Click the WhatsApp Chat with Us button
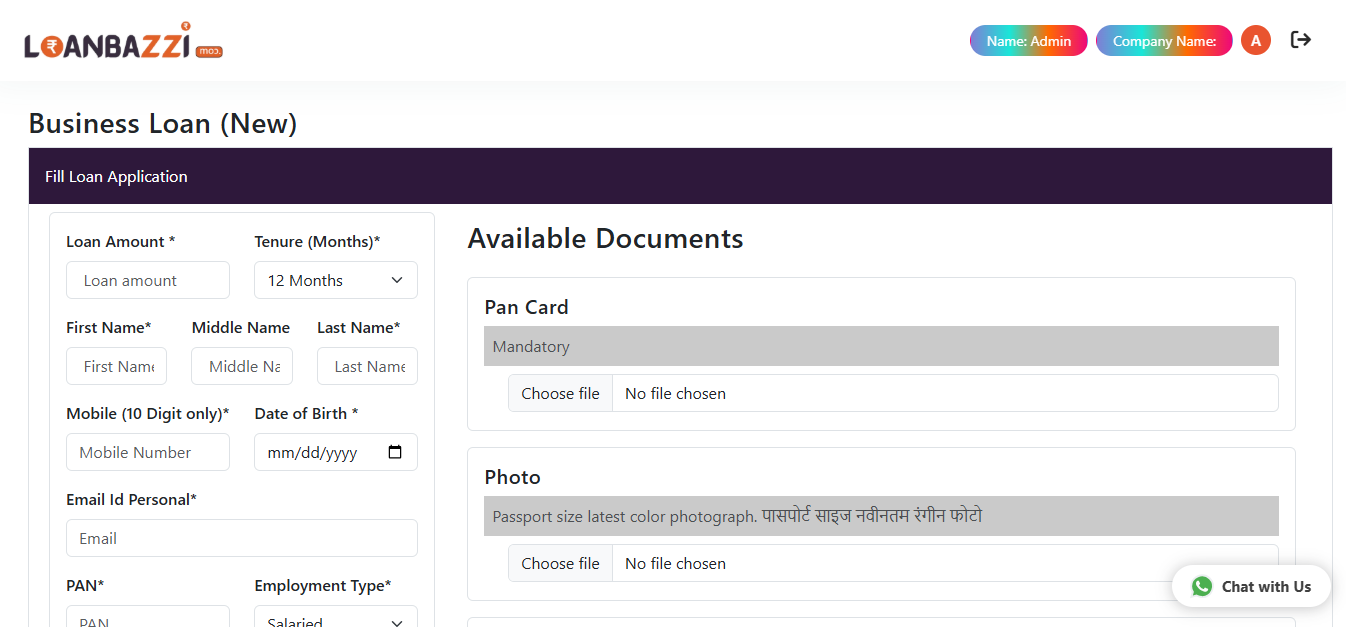The height and width of the screenshot is (627, 1346). [x=1251, y=586]
